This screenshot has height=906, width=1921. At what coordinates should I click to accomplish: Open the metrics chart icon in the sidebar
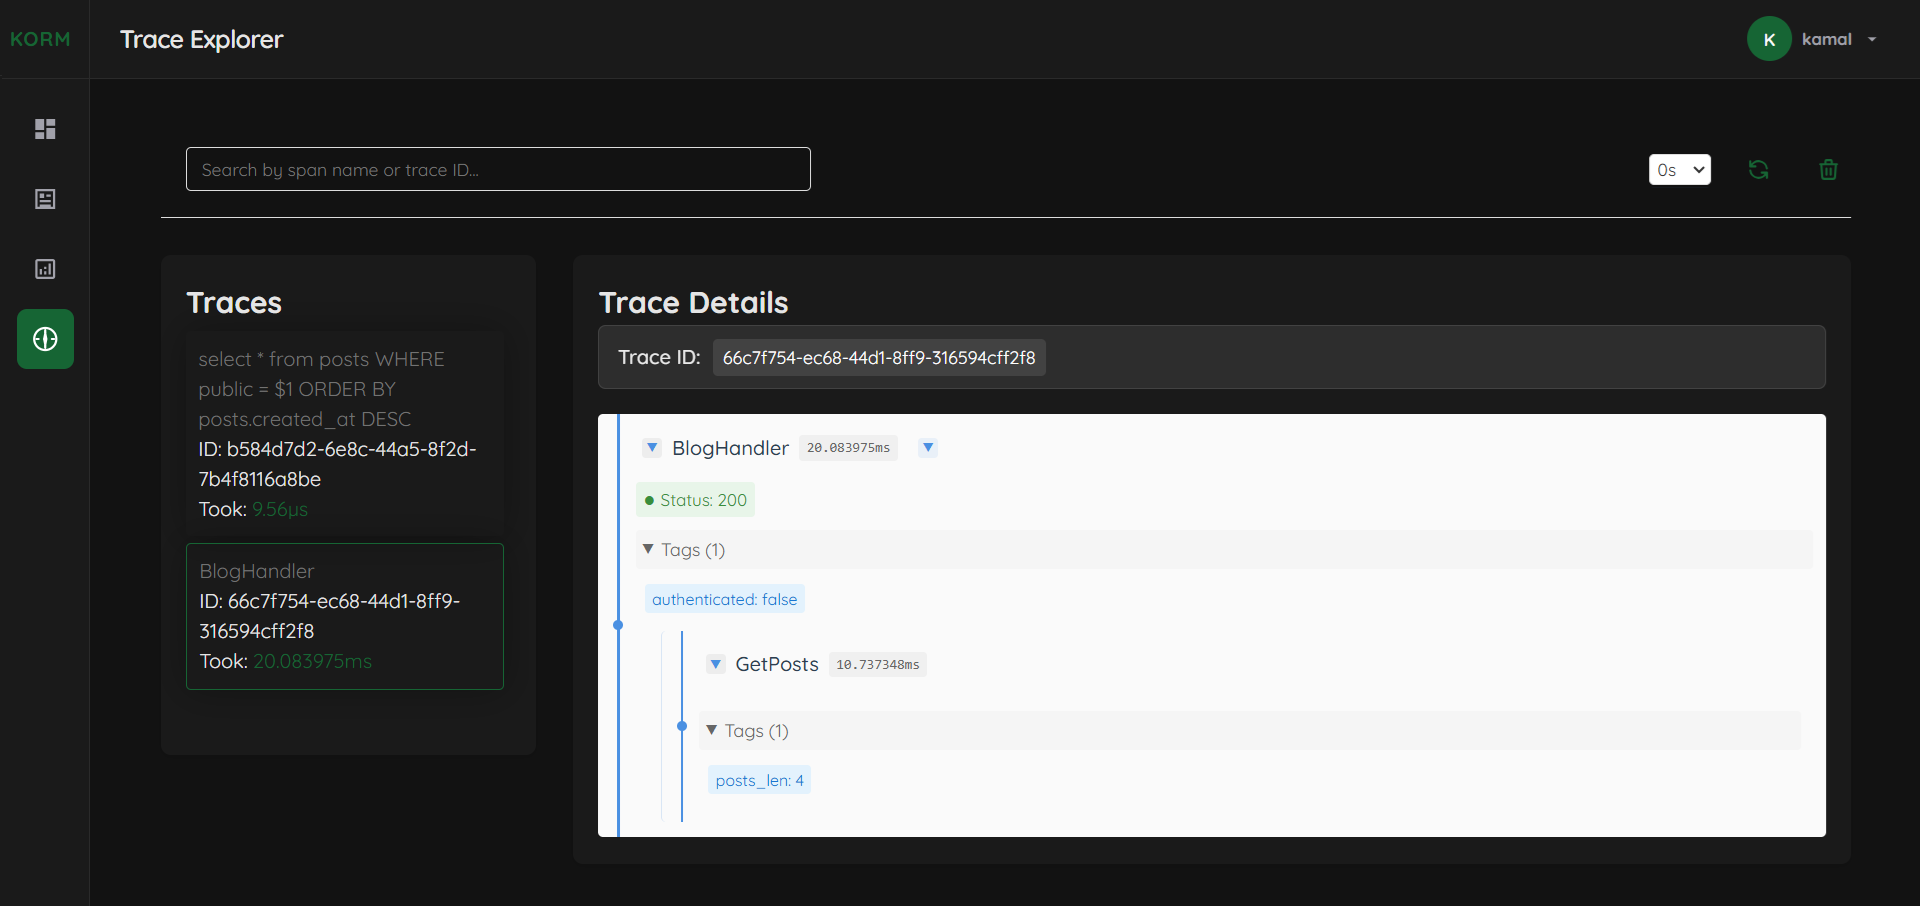(x=45, y=269)
